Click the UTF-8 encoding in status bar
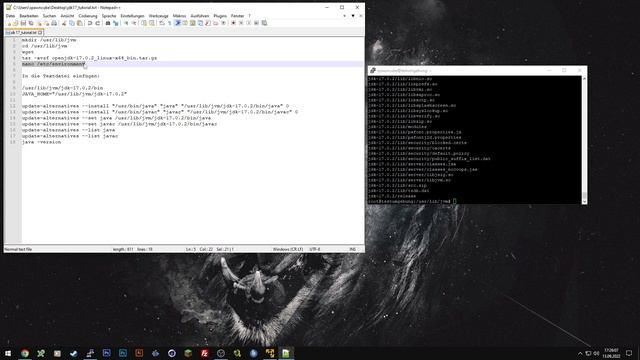640x360 pixels. pos(315,249)
